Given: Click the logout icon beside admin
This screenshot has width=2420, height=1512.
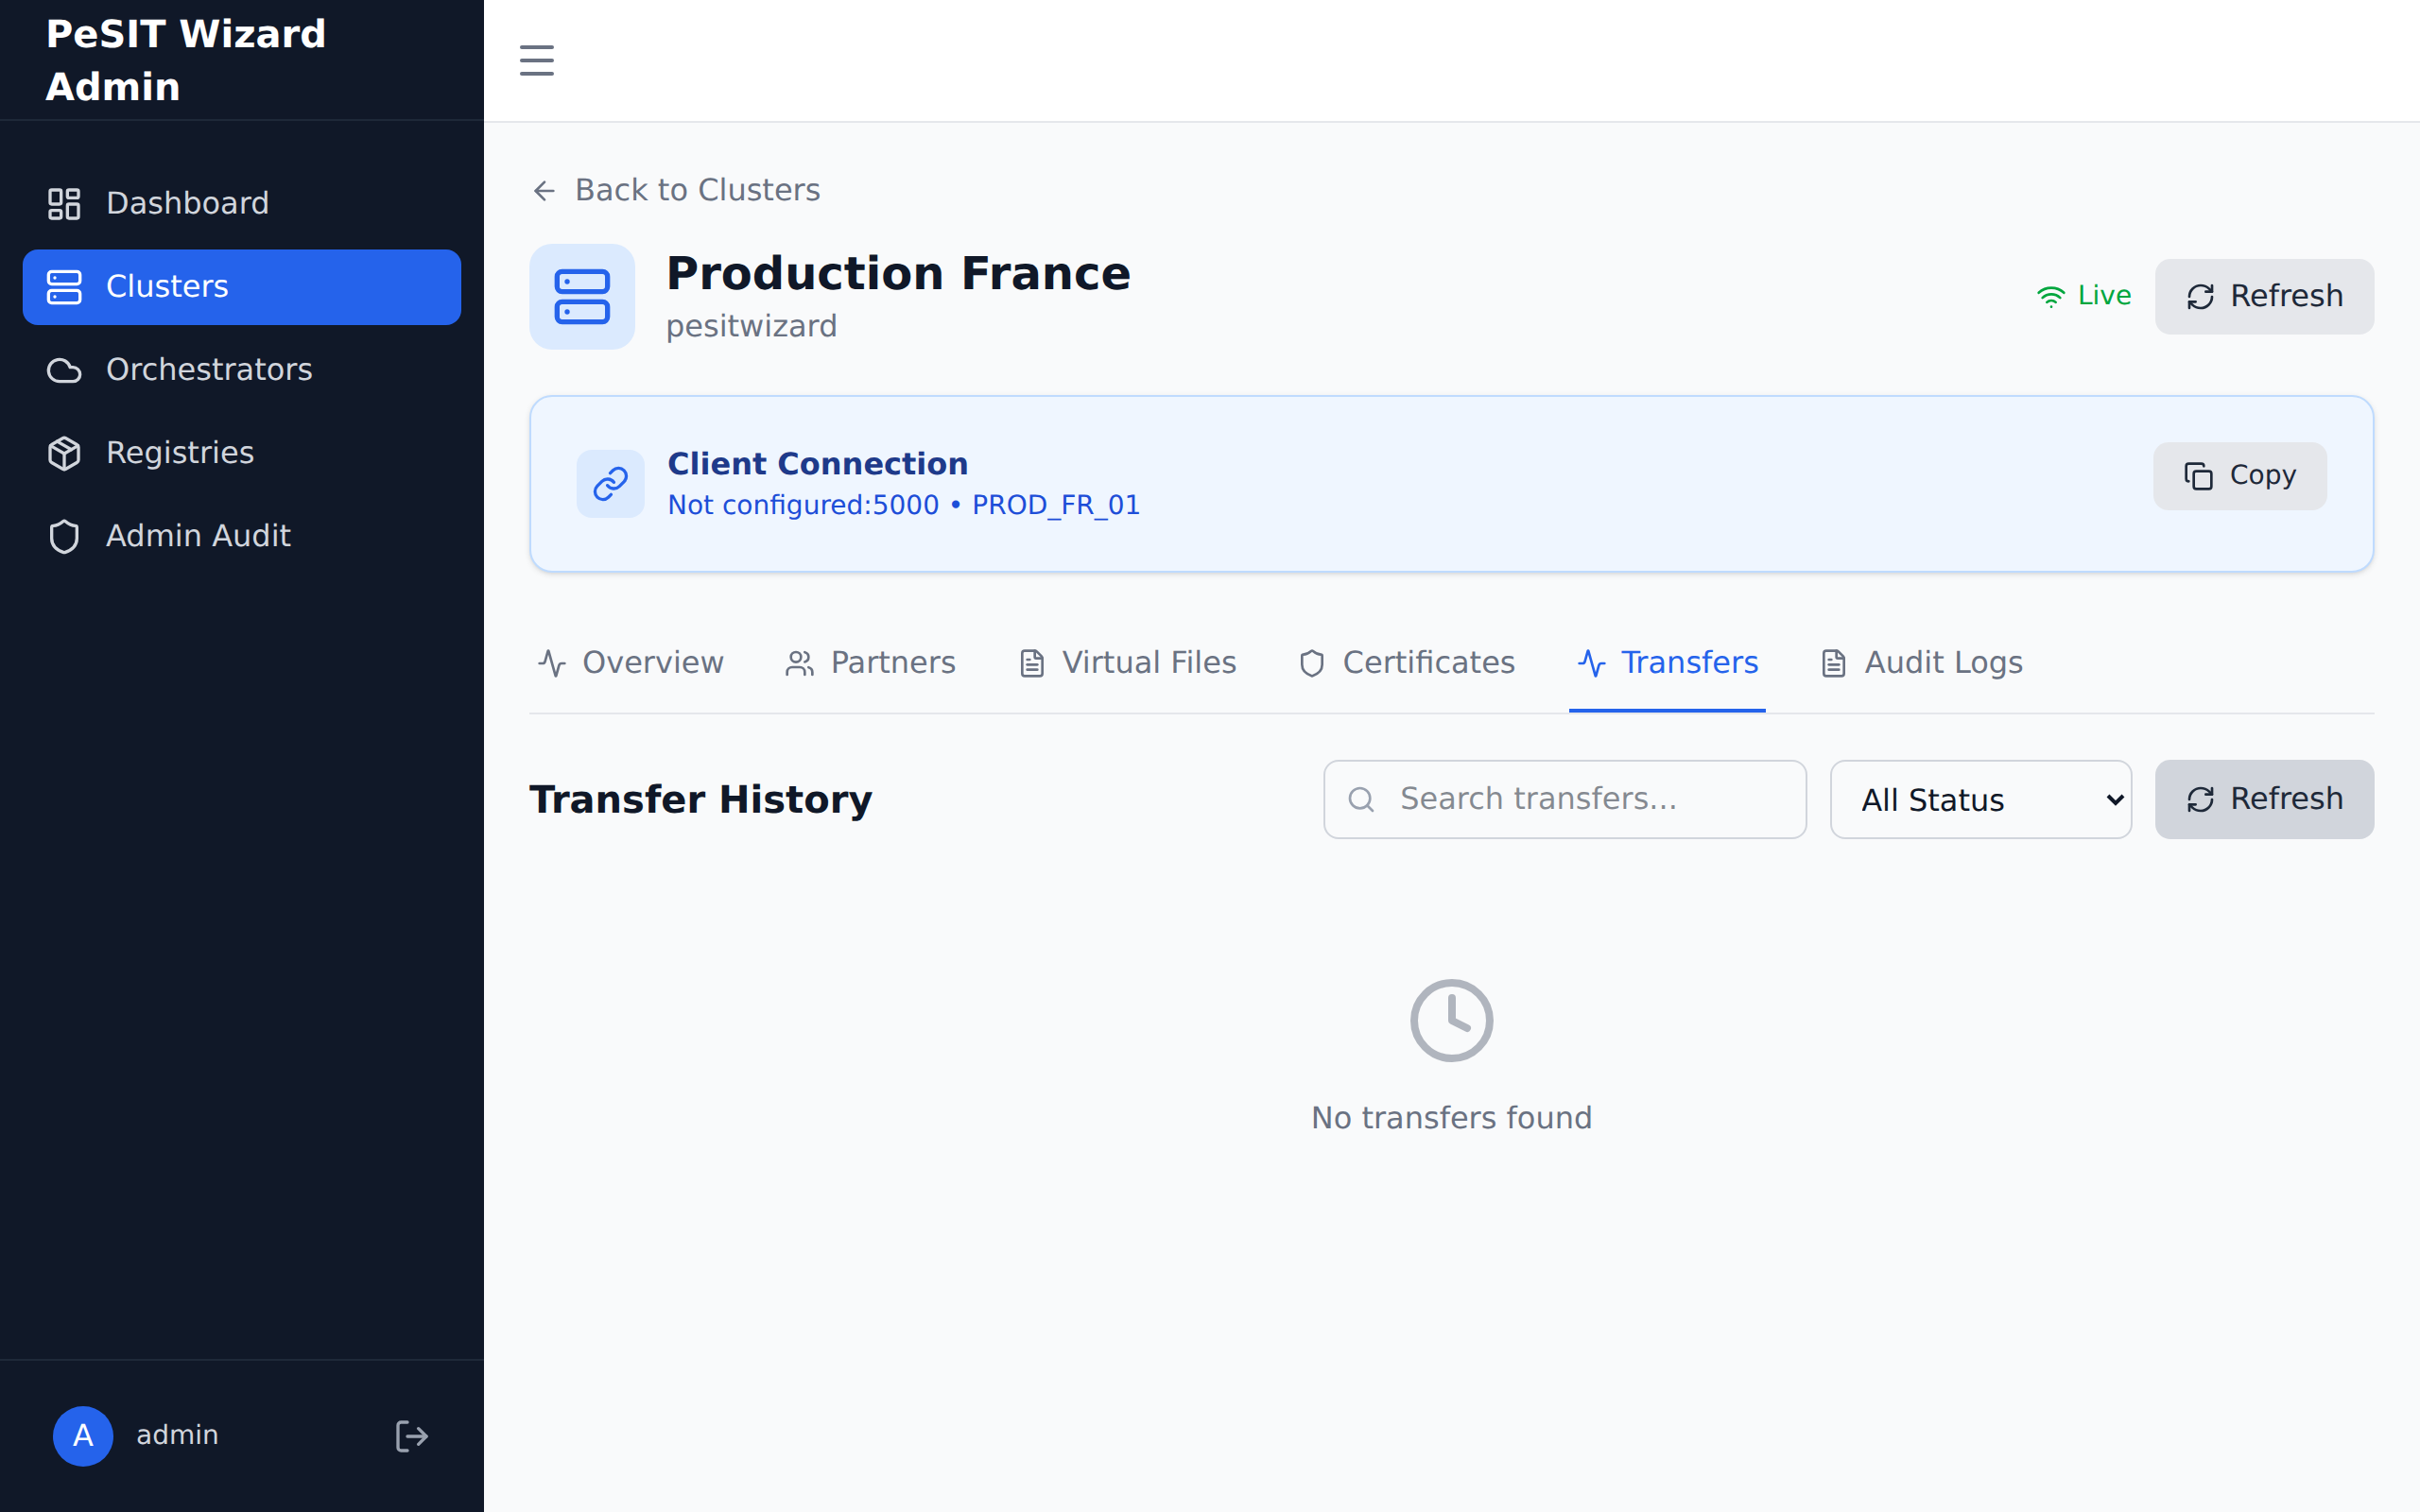Looking at the screenshot, I should click(x=411, y=1436).
